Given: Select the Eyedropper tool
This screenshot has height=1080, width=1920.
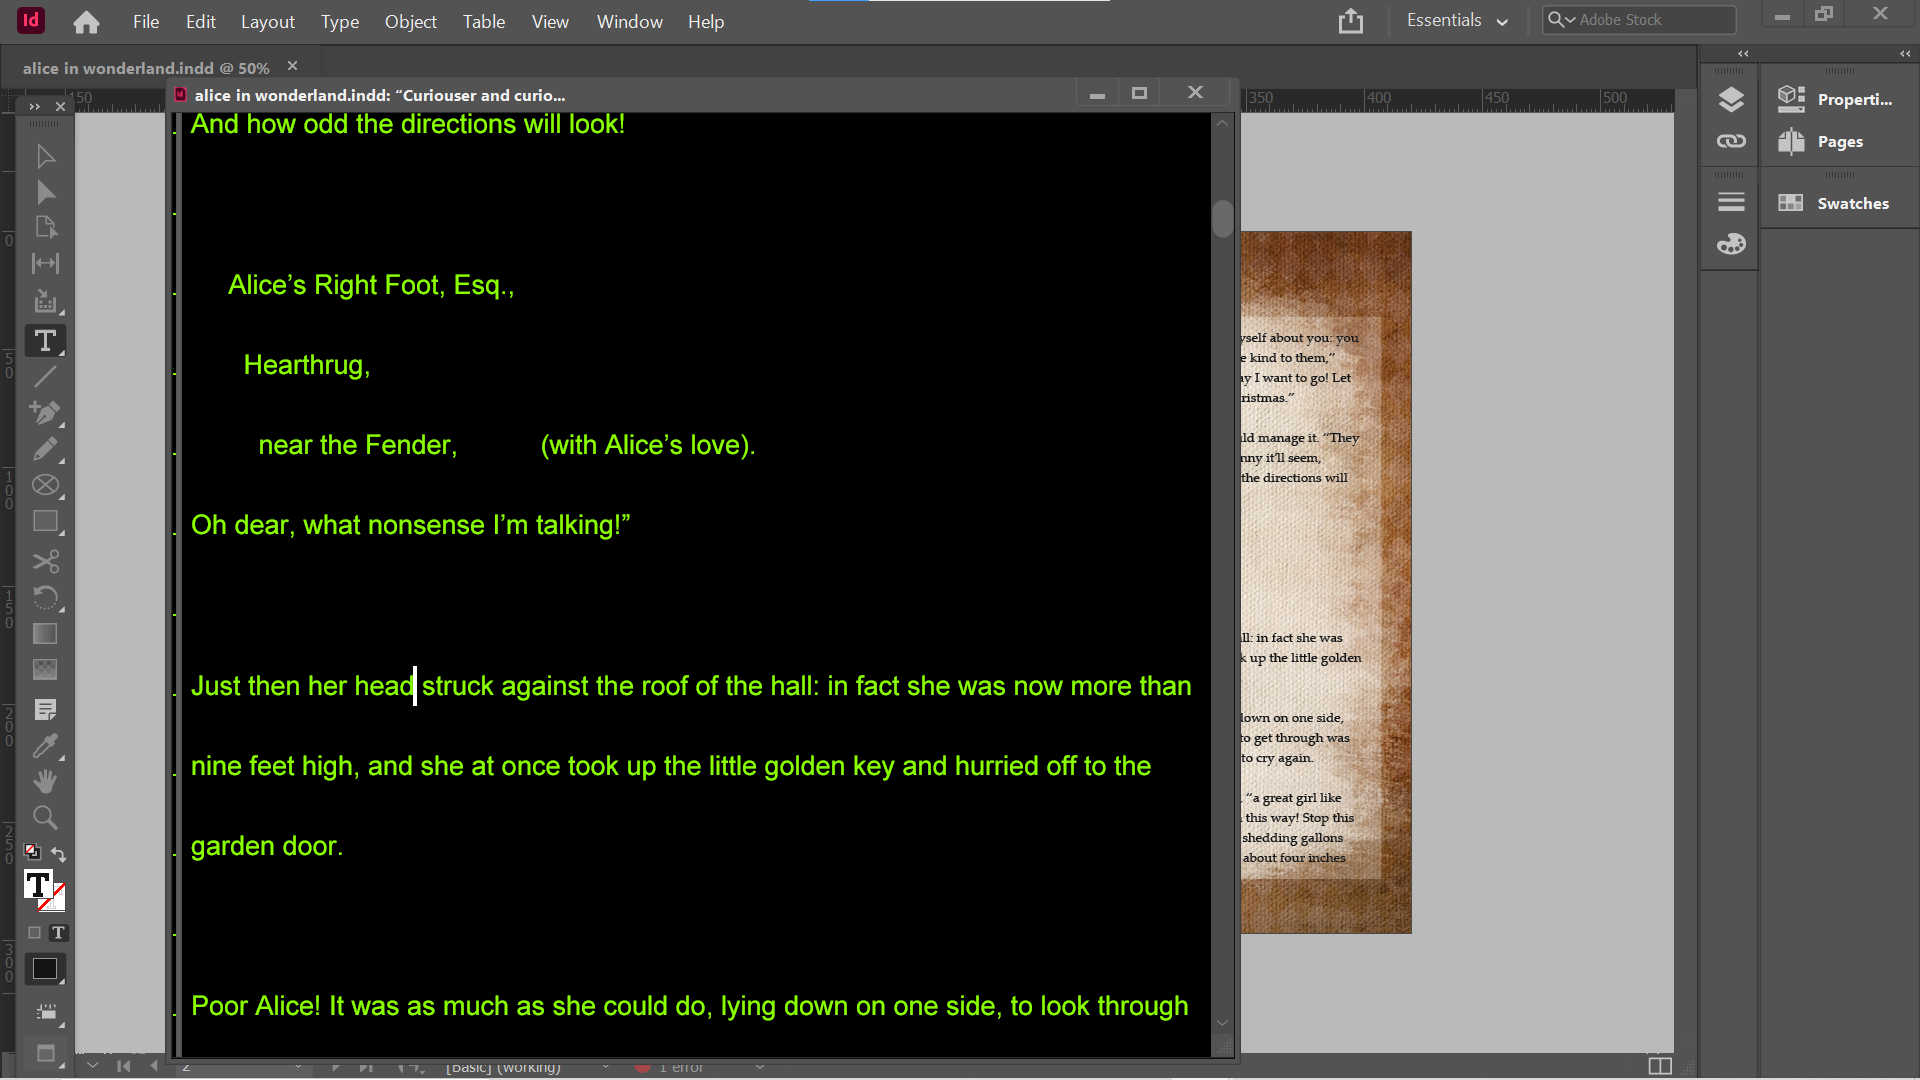Looking at the screenshot, I should [x=45, y=746].
